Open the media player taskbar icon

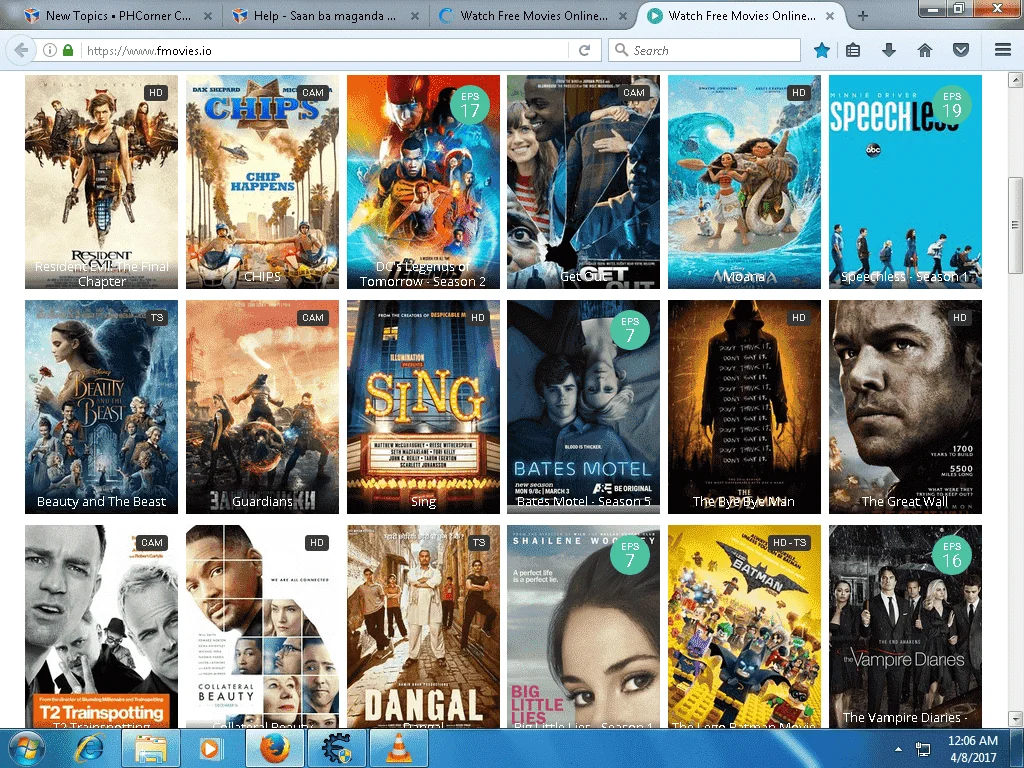click(210, 748)
